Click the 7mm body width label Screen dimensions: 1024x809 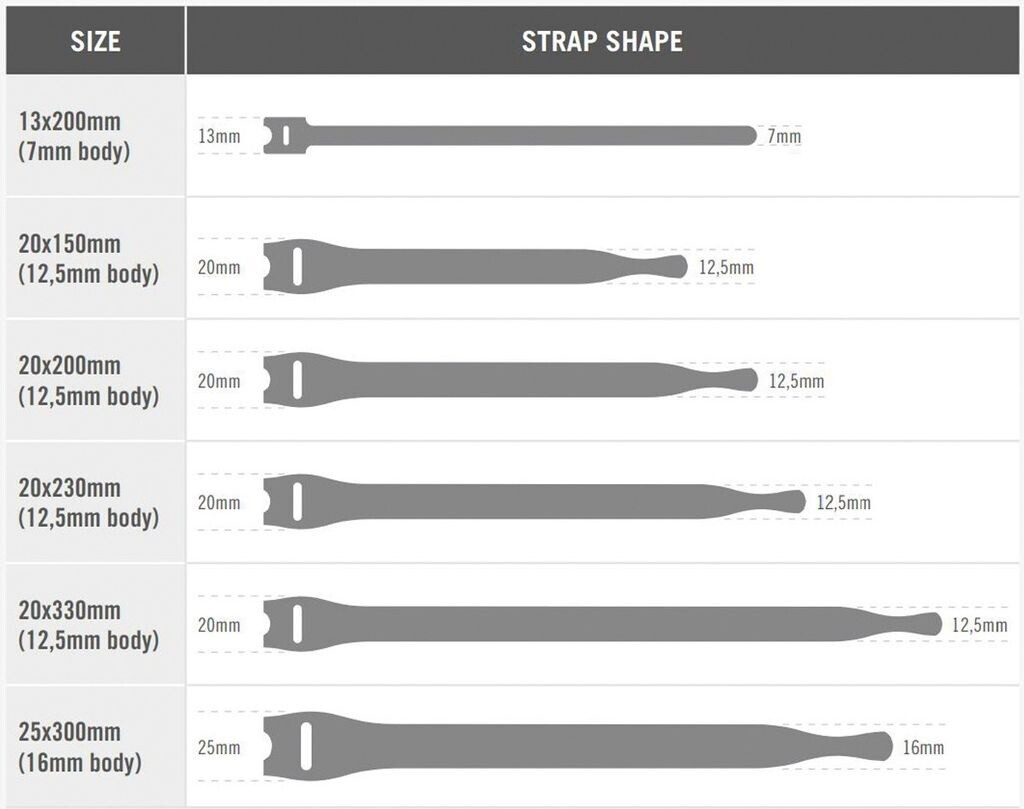(784, 136)
